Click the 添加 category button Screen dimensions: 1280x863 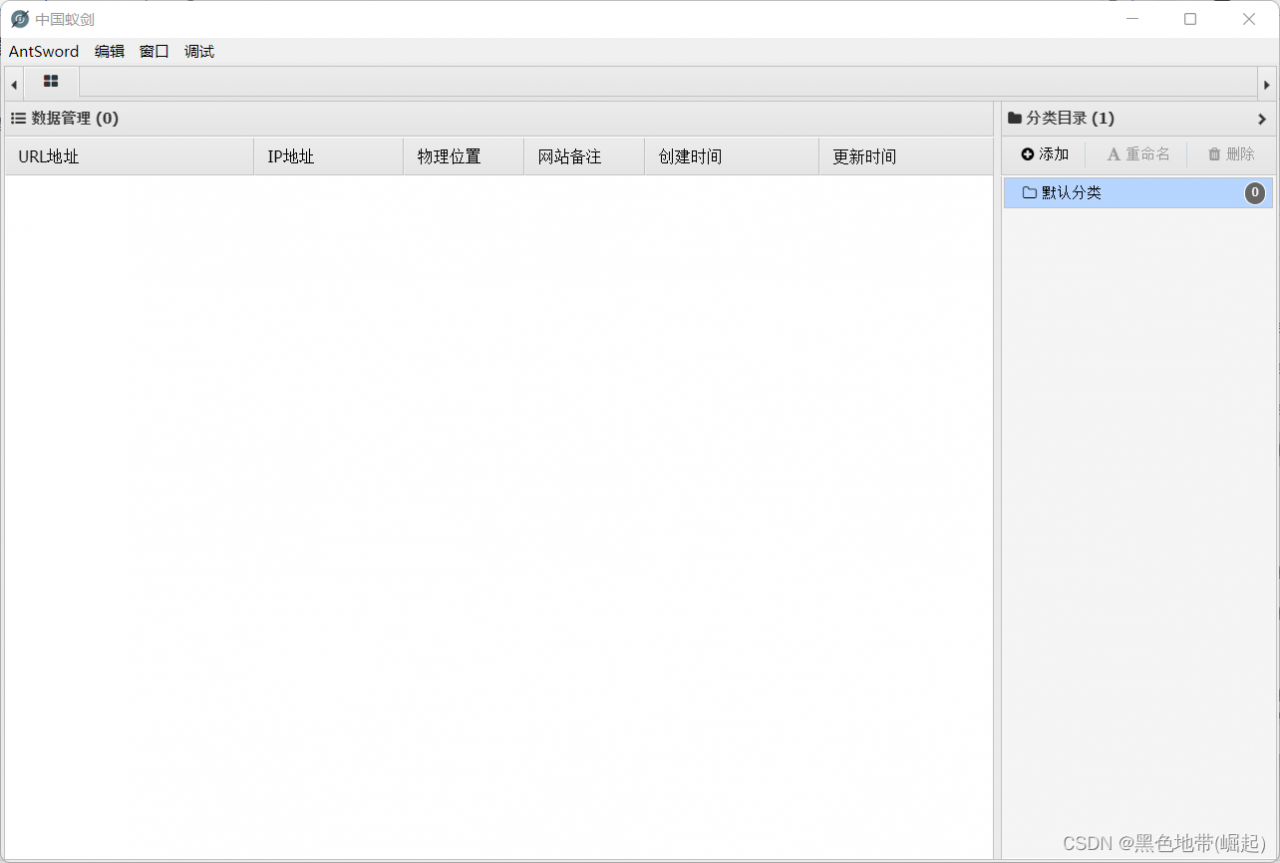1045,154
